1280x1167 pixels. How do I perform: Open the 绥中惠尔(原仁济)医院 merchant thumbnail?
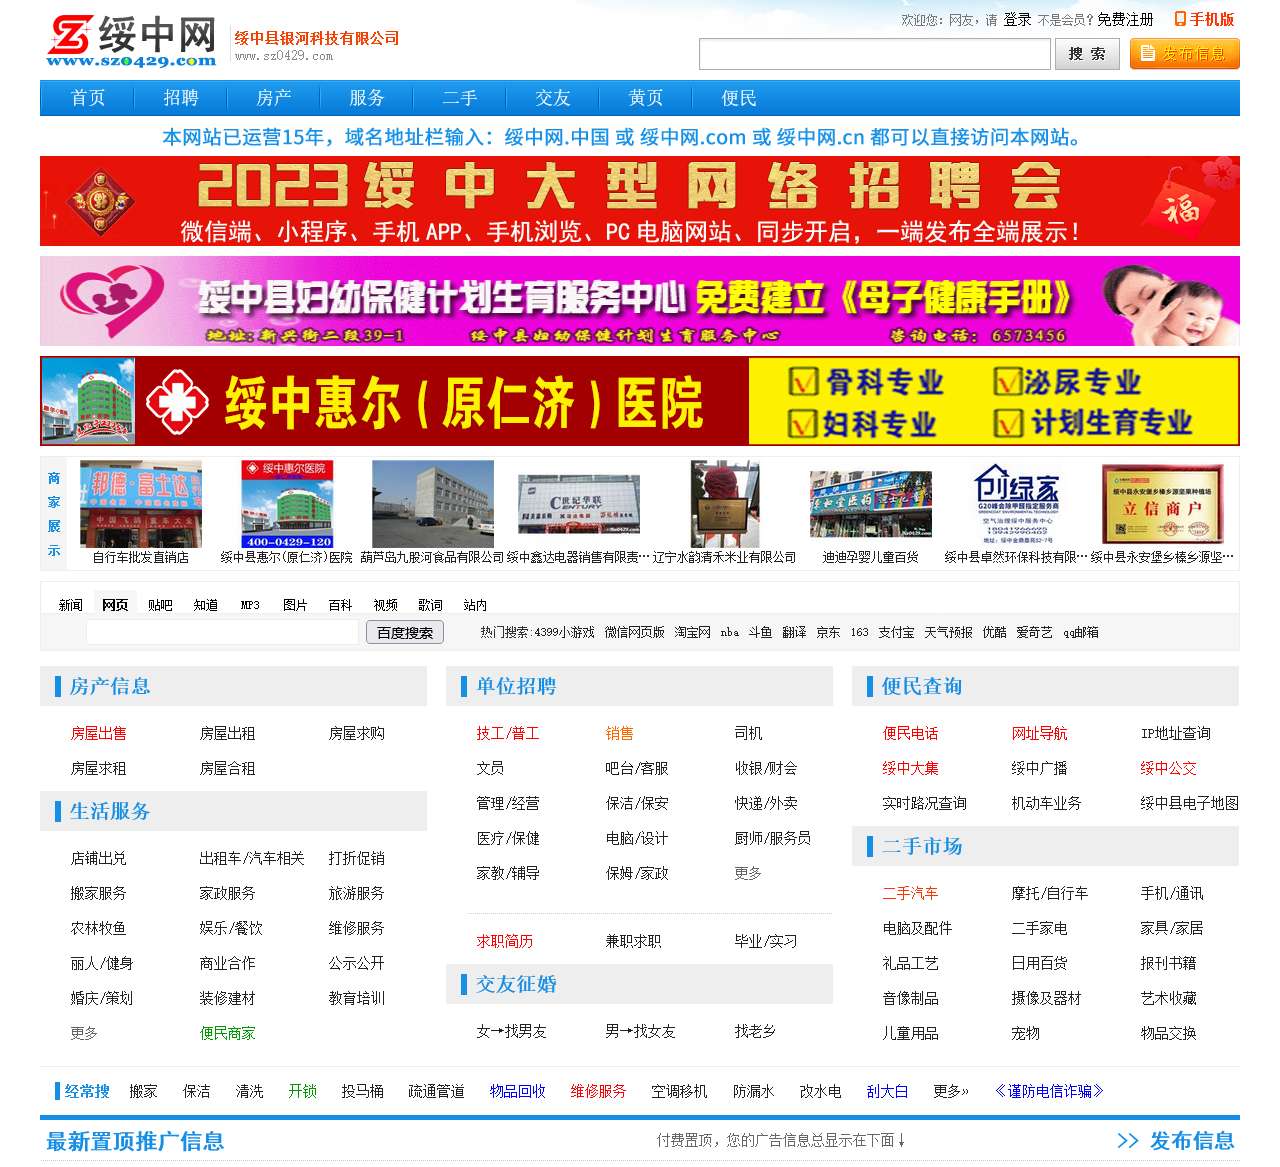(x=287, y=504)
